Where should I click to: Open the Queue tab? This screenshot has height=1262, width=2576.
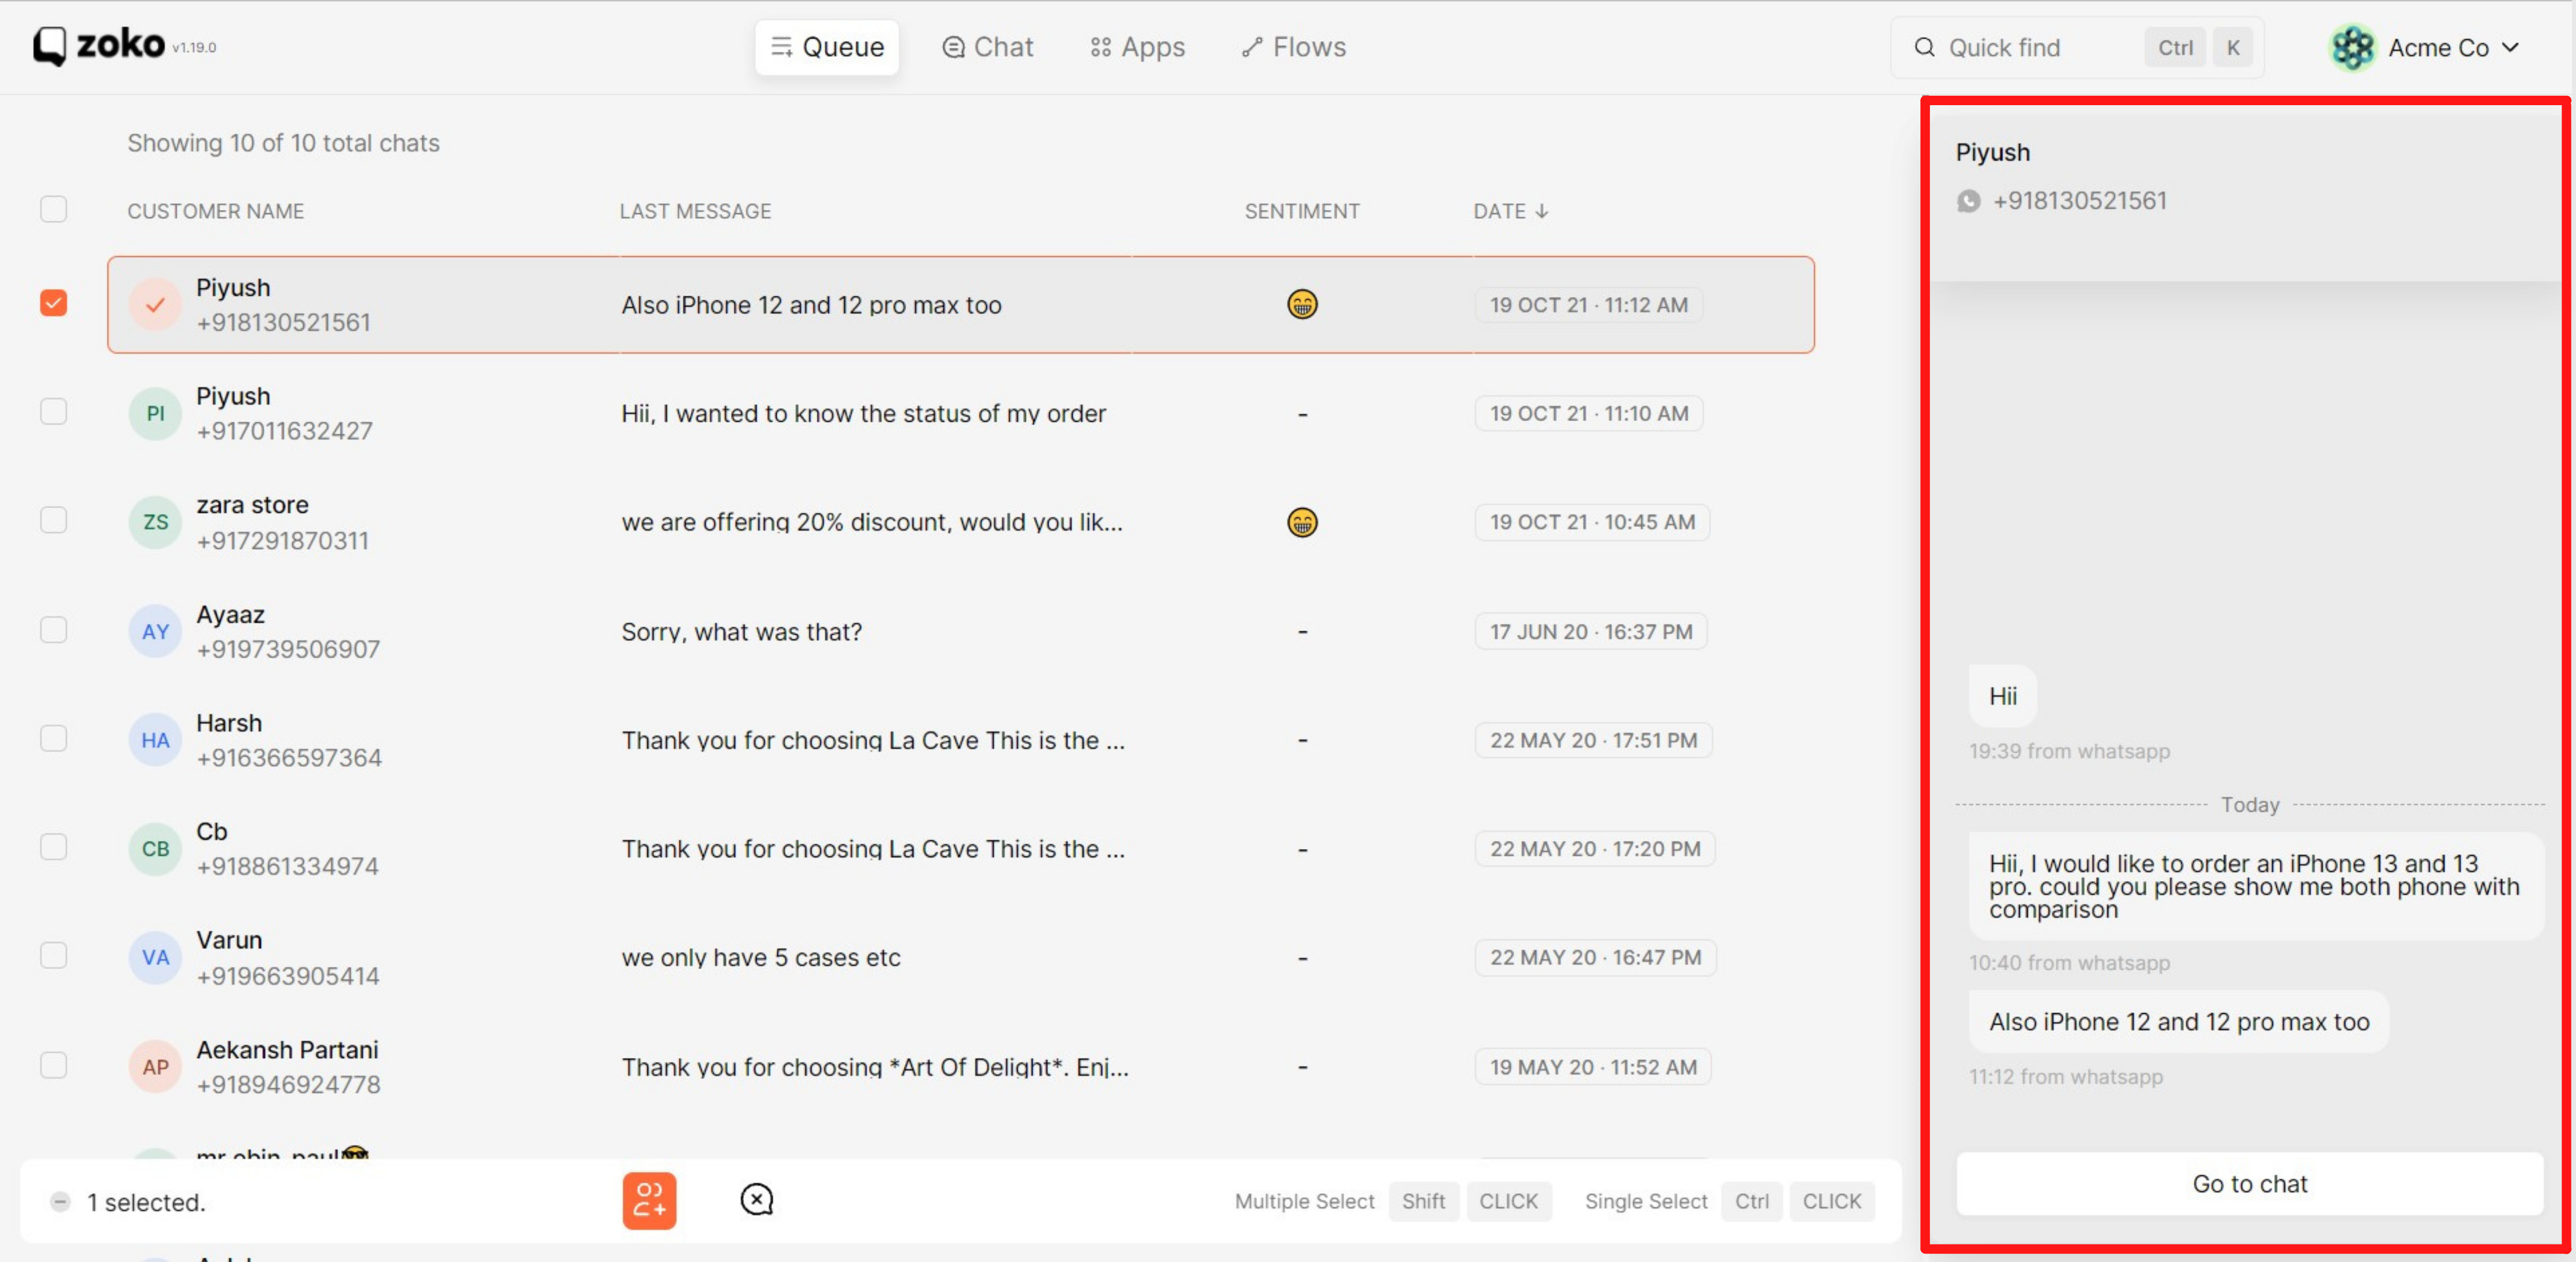click(827, 47)
